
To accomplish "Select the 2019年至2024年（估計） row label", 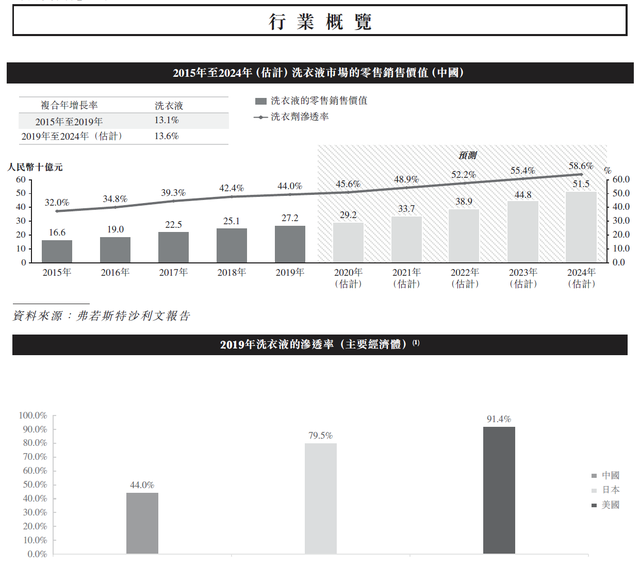I will point(72,136).
